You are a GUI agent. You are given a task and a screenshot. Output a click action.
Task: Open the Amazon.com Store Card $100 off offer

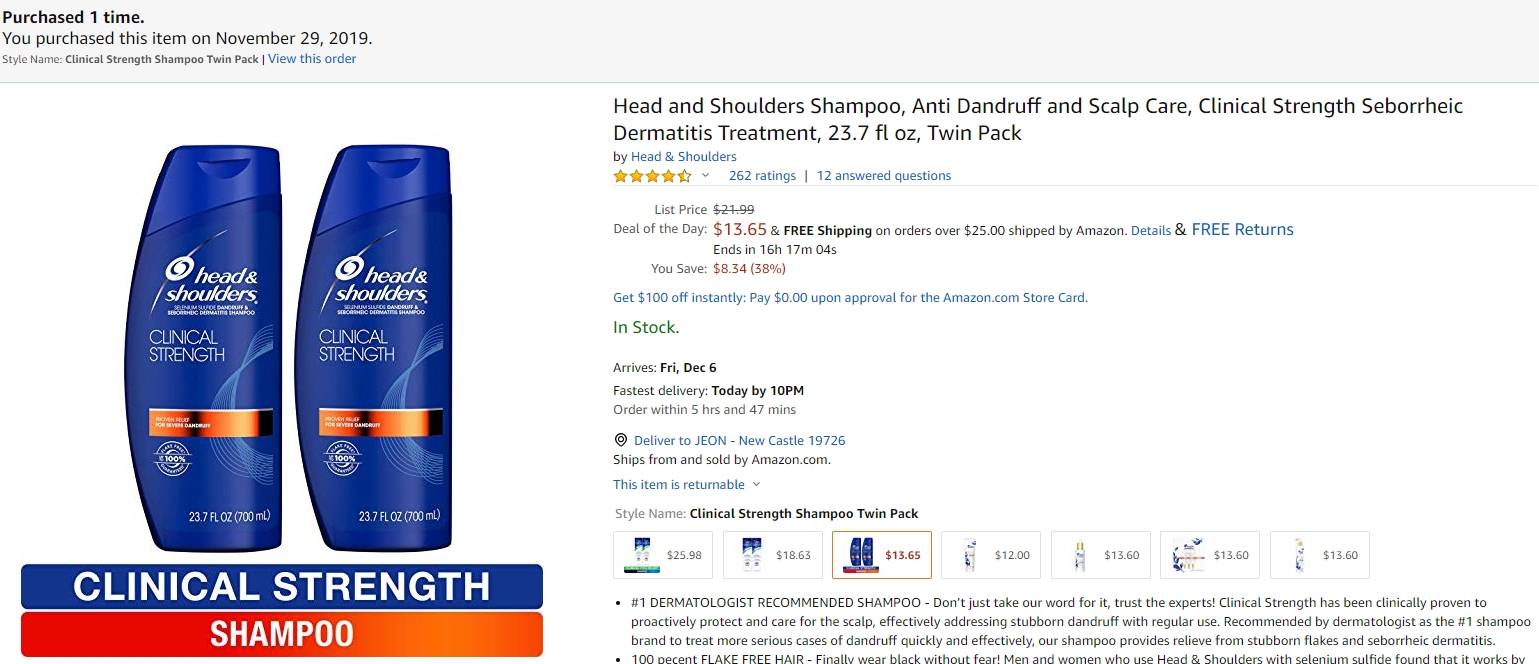pyautogui.click(x=850, y=297)
